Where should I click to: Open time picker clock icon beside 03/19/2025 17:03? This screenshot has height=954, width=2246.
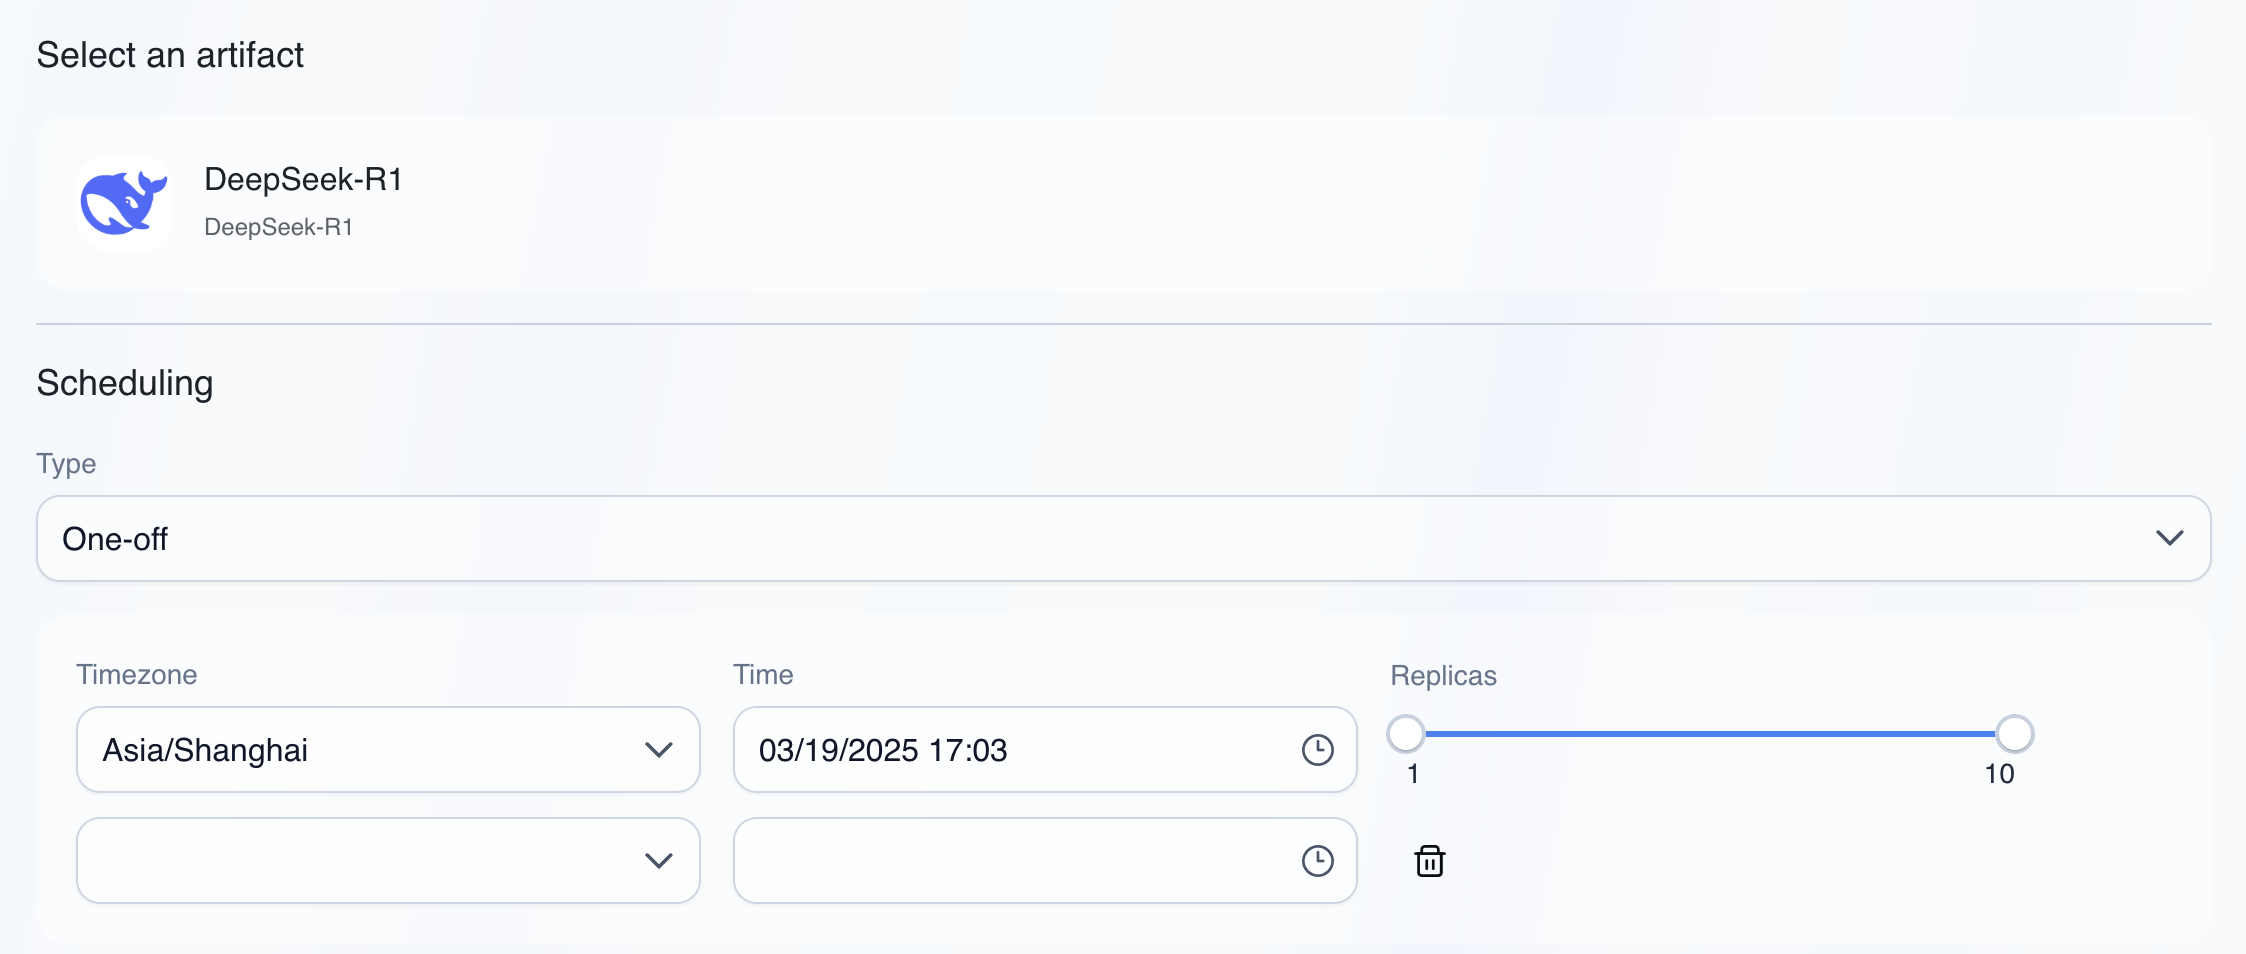point(1318,749)
